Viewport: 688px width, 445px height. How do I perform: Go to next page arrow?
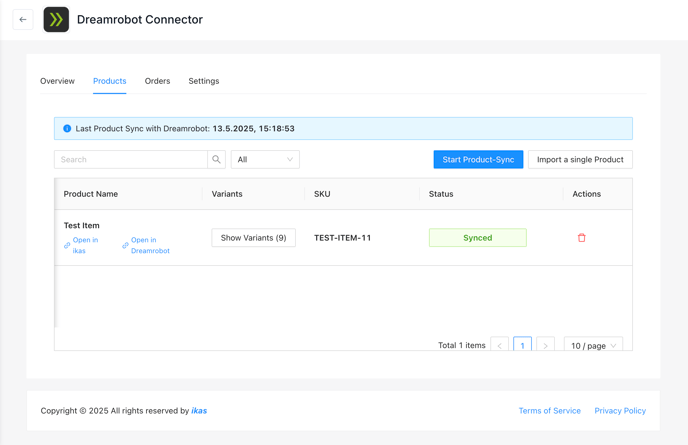pyautogui.click(x=545, y=345)
